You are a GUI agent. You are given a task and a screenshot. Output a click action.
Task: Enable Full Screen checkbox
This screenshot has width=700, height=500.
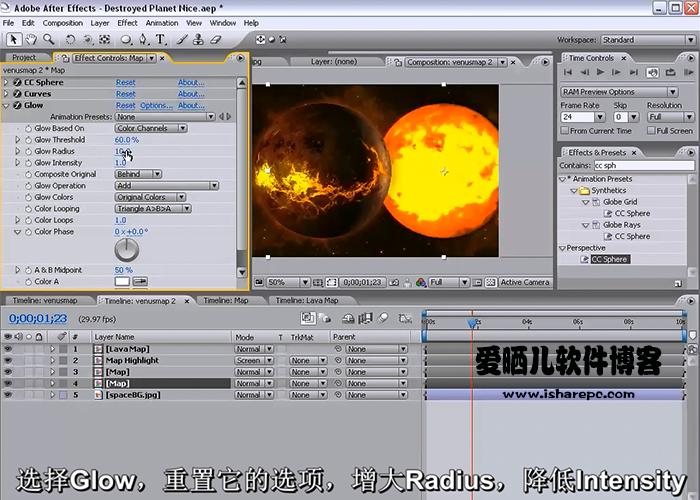coord(651,130)
